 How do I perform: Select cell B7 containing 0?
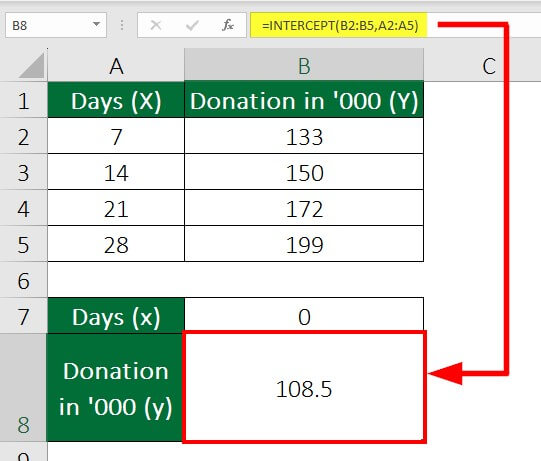304,315
